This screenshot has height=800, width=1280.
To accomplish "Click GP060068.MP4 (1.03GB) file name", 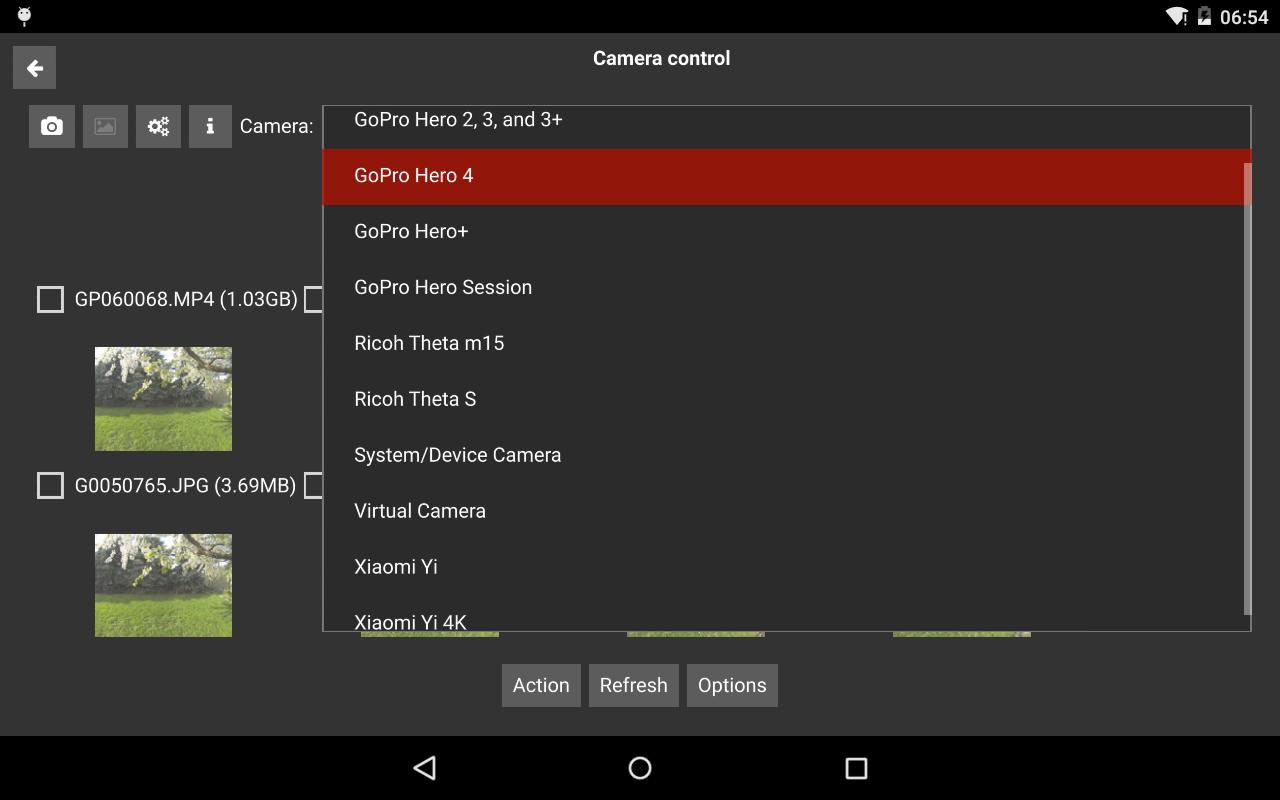I will [x=186, y=299].
